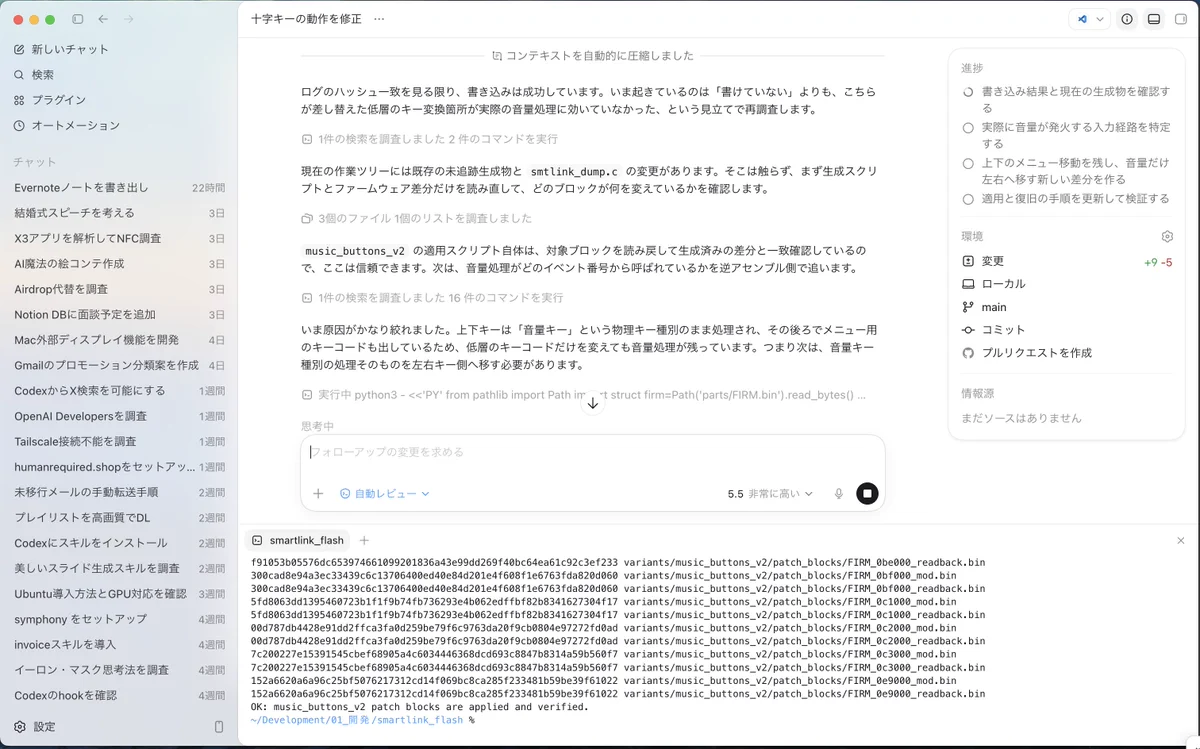Viewport: 1200px width, 749px height.
Task: Open the 自動レビュー dropdown
Action: click(384, 494)
